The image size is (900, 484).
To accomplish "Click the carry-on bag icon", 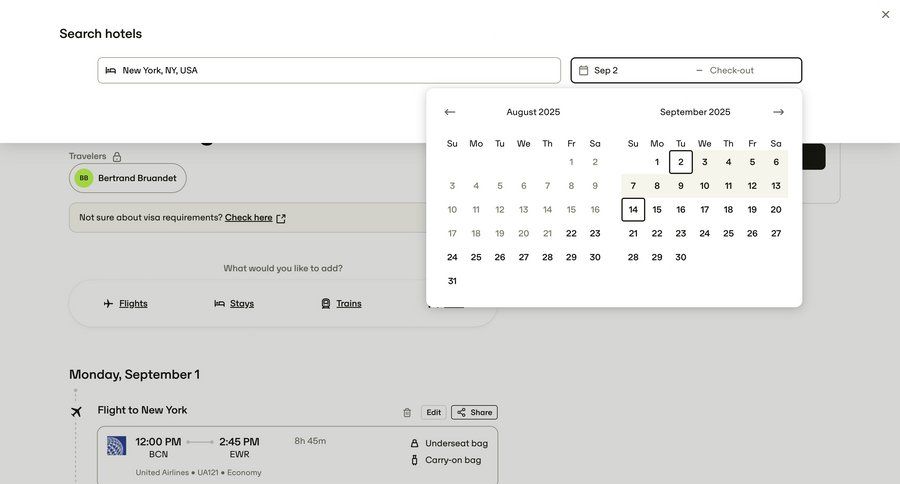I will (x=414, y=460).
